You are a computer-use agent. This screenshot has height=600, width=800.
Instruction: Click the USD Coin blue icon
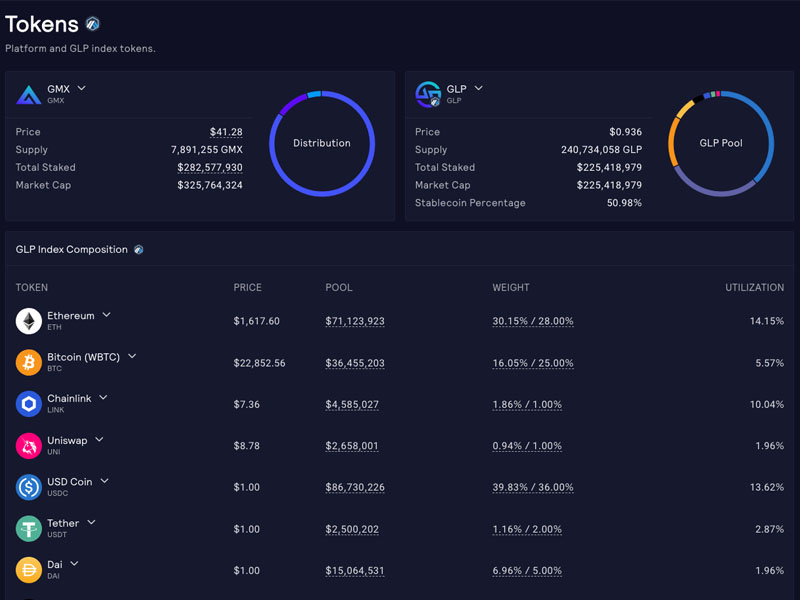pos(29,487)
